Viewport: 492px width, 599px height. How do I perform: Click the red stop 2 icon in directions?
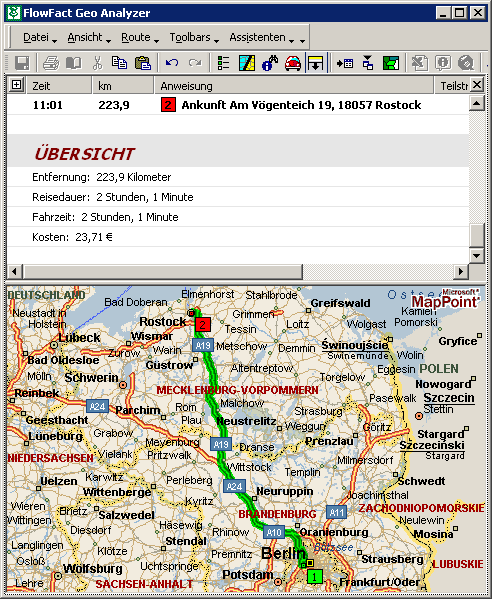coord(168,105)
